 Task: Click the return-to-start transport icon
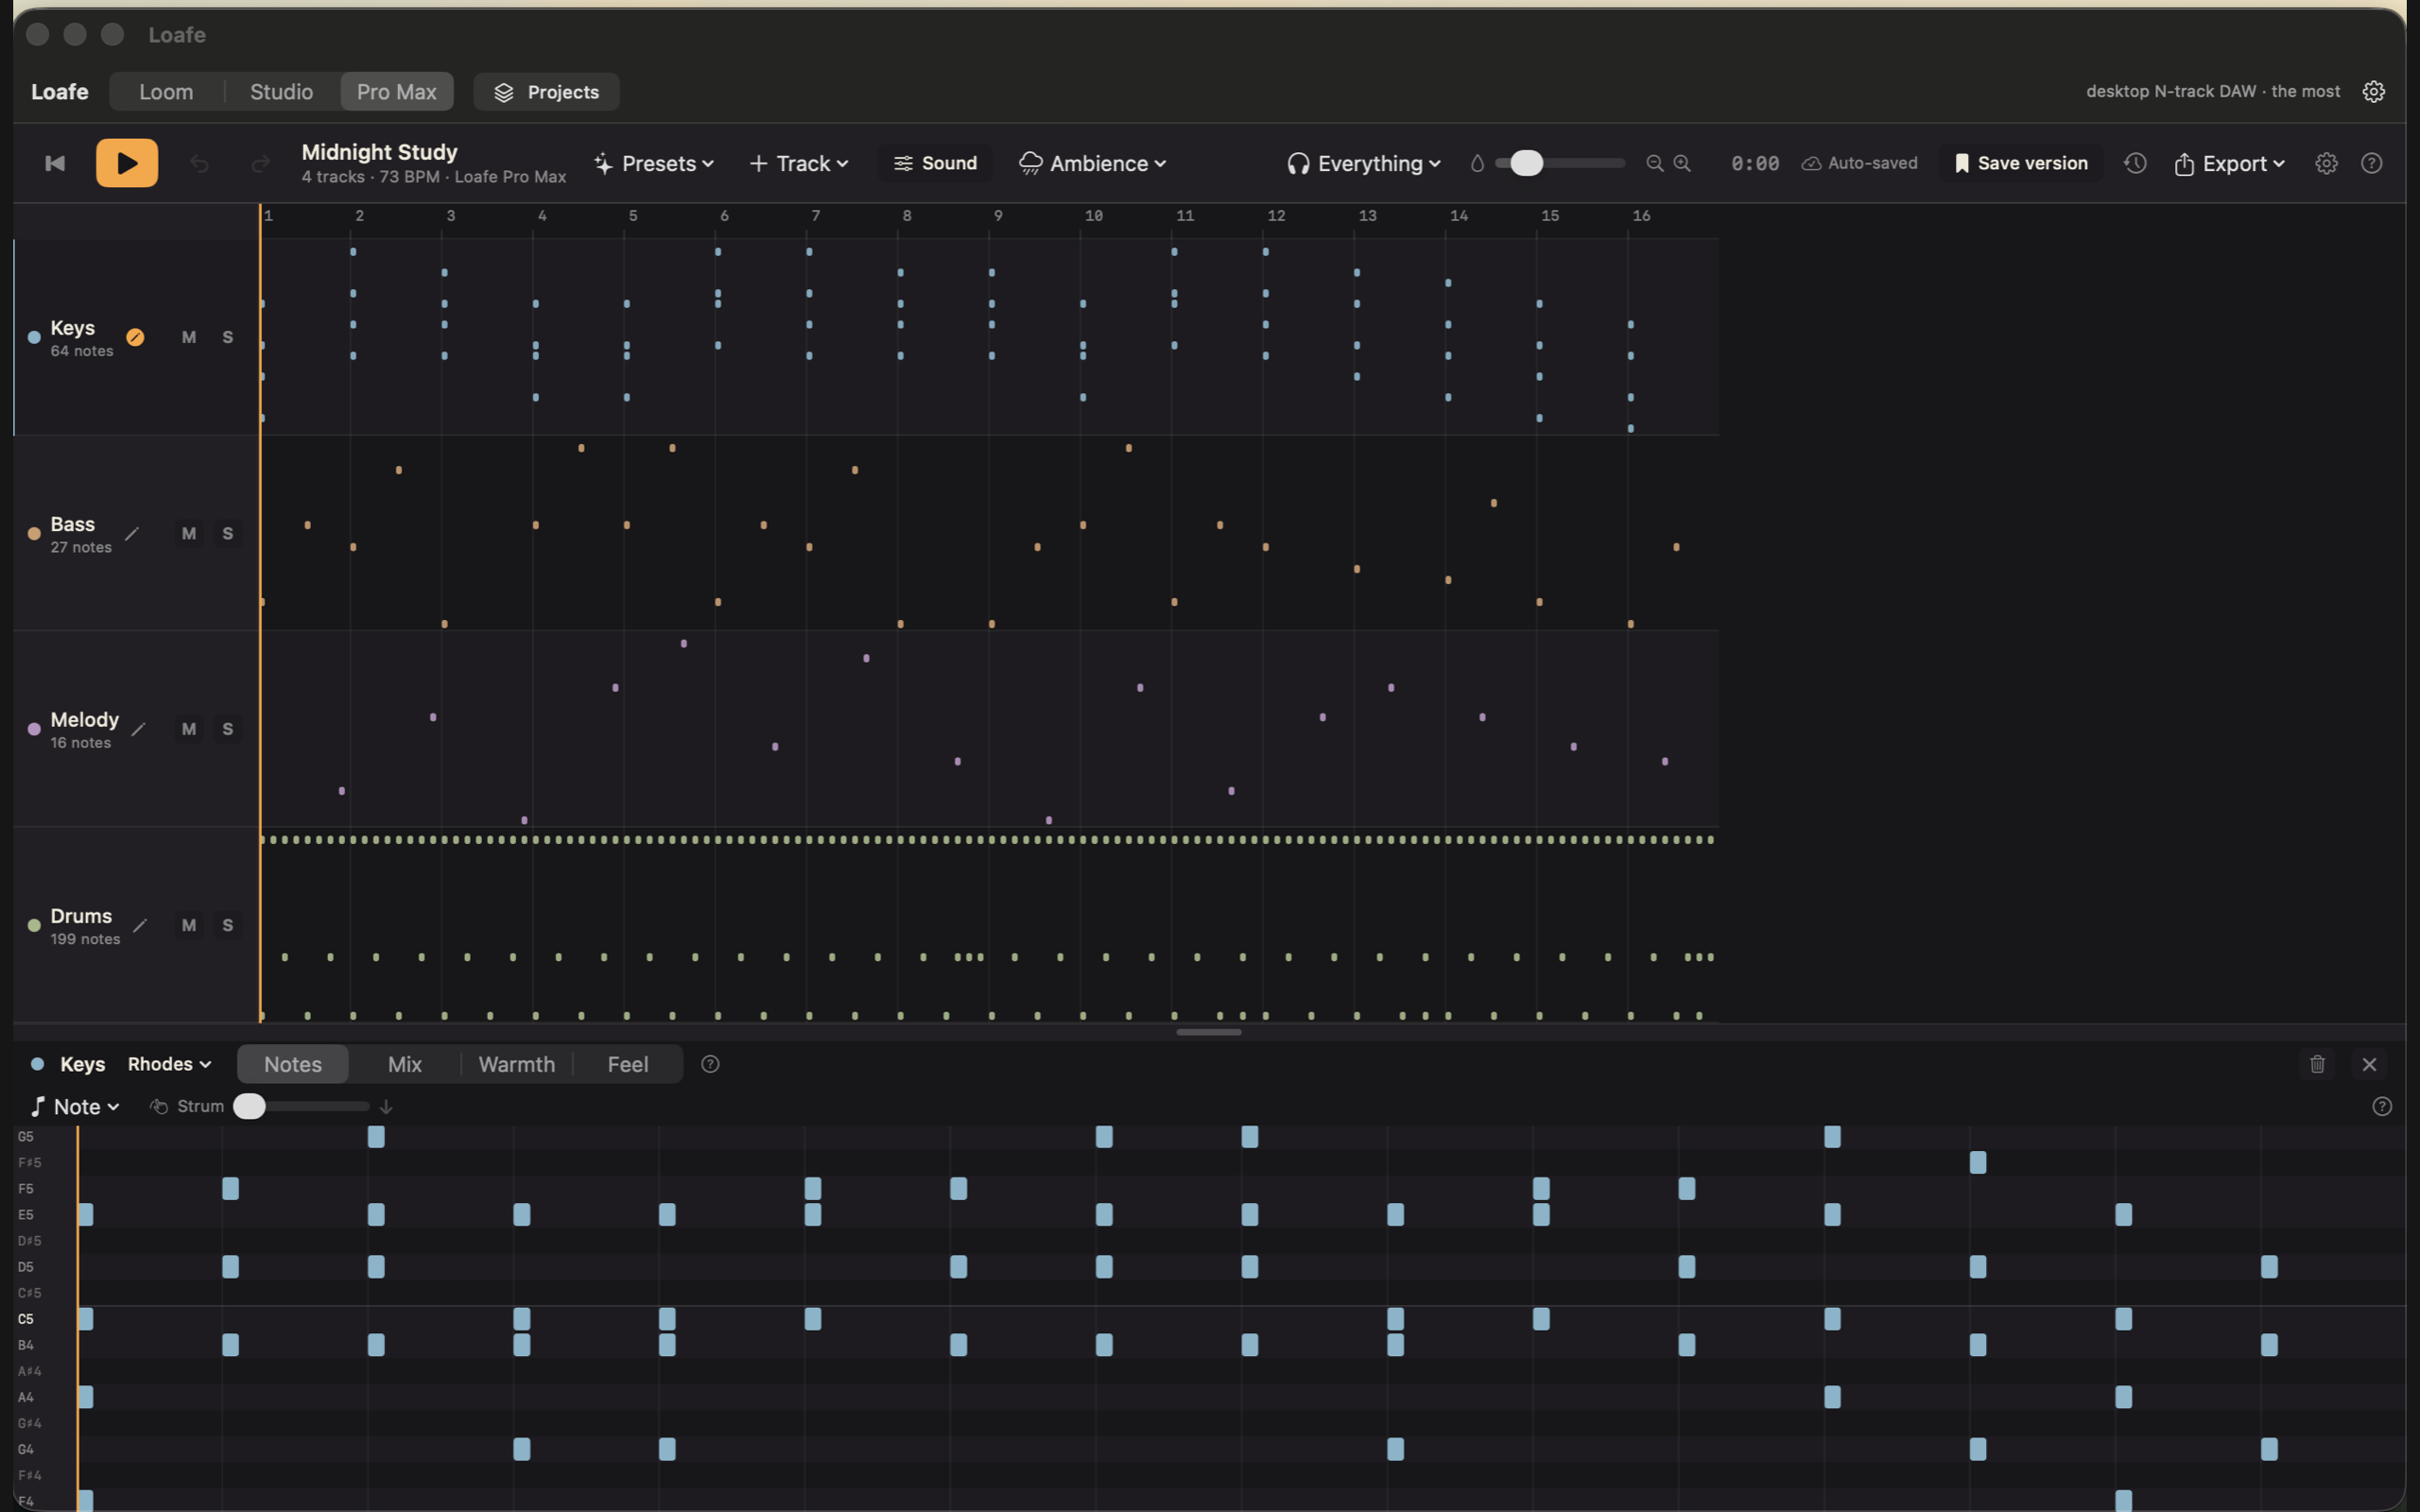[55, 163]
